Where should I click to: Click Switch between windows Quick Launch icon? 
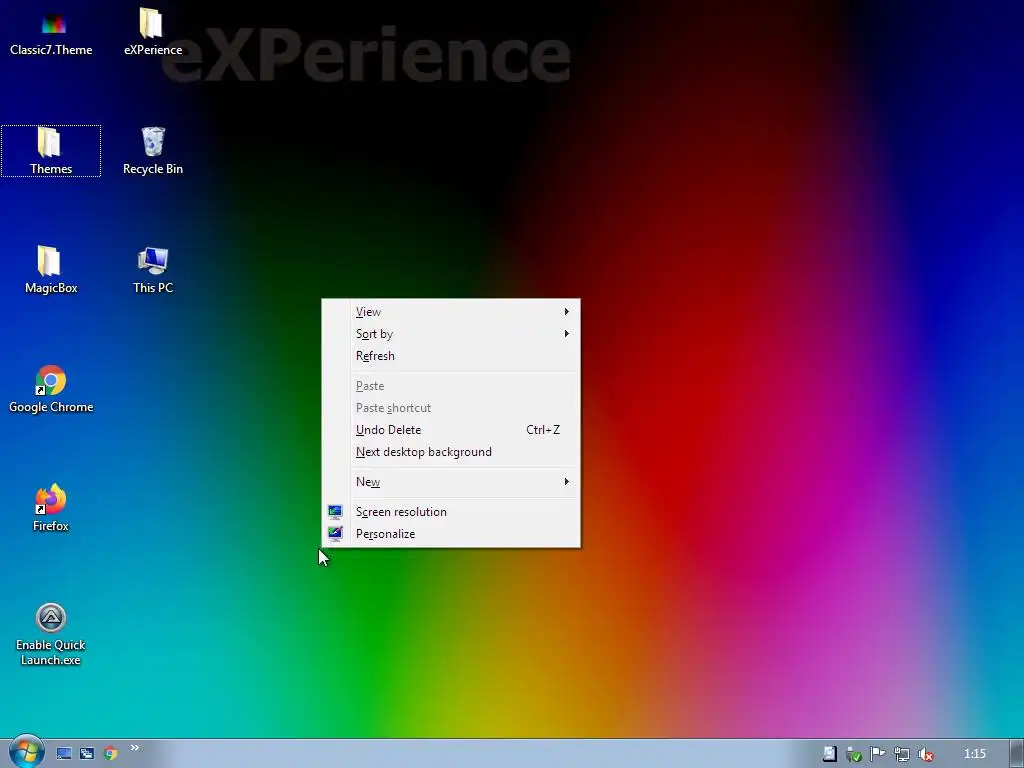pos(87,754)
